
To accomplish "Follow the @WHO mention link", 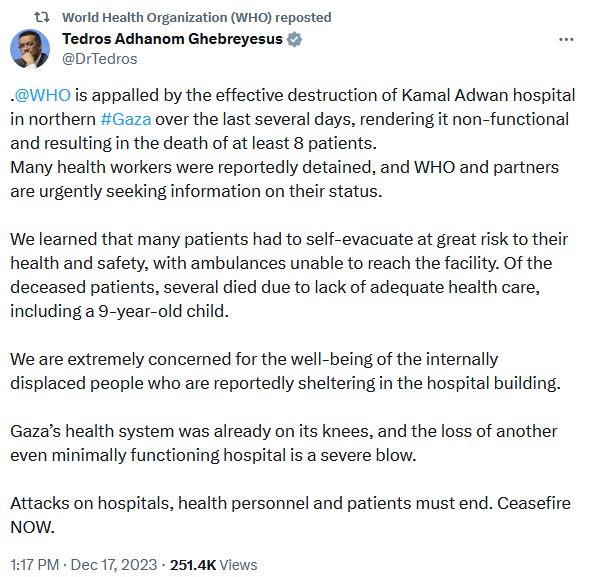I will tap(43, 95).
